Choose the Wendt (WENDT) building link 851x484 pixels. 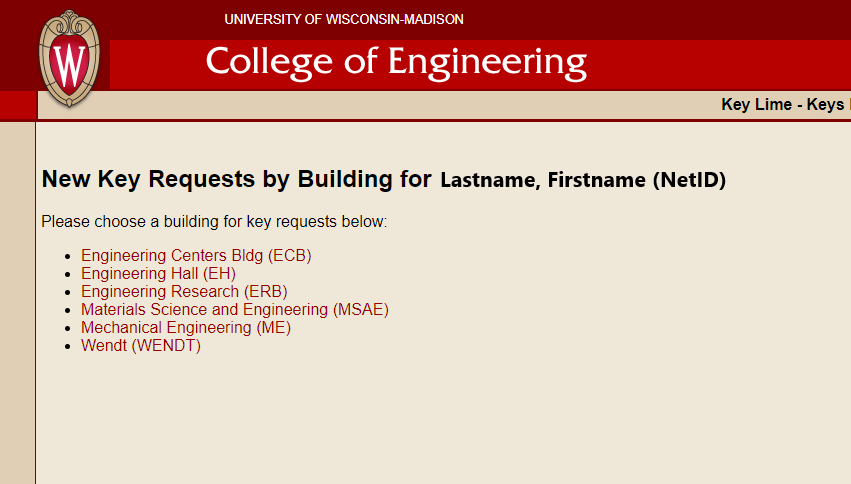tap(141, 346)
